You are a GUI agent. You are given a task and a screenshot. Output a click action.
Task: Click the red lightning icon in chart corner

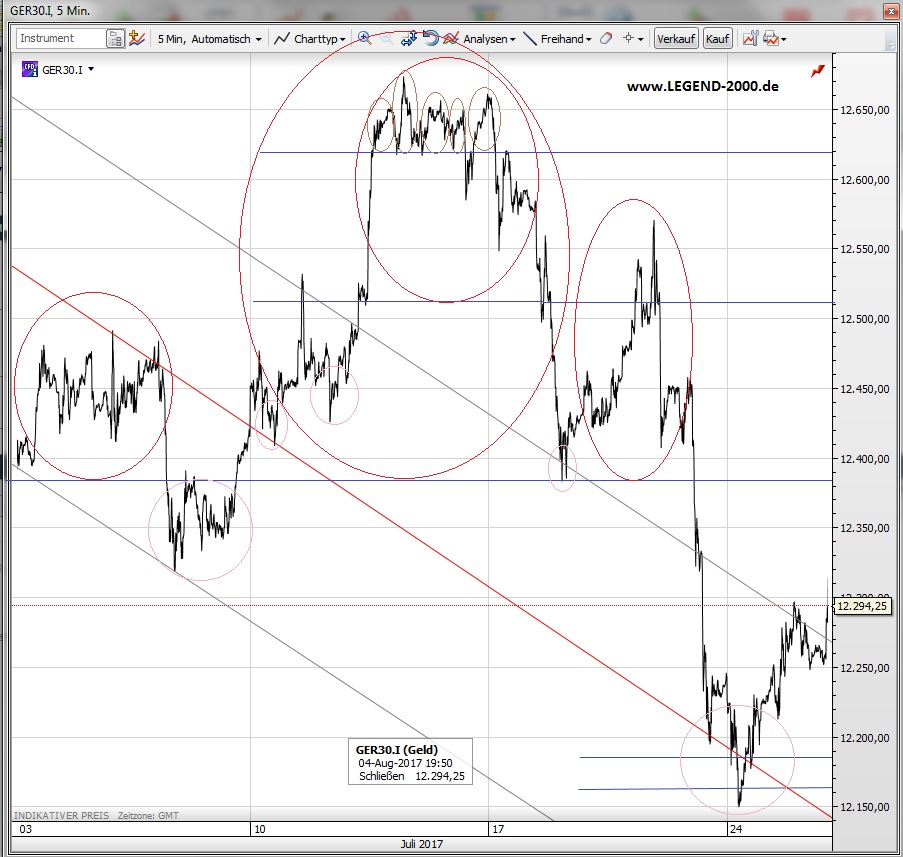click(x=818, y=71)
